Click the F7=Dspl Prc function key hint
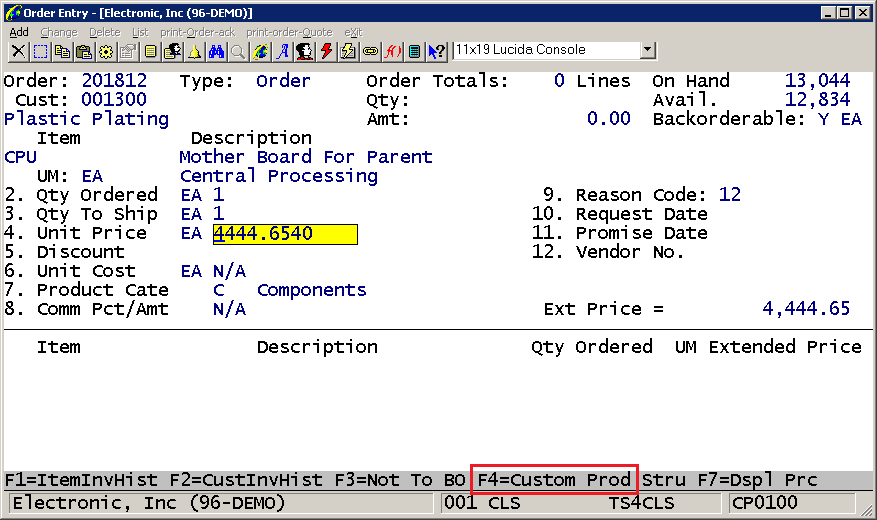877x520 pixels. point(757,480)
